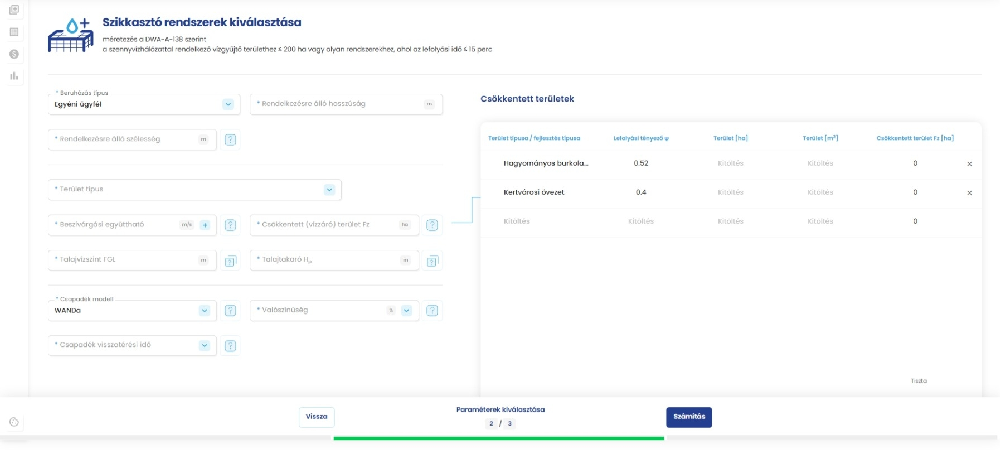Click the bottom-left cookie icon
1000x464 pixels.
14,422
